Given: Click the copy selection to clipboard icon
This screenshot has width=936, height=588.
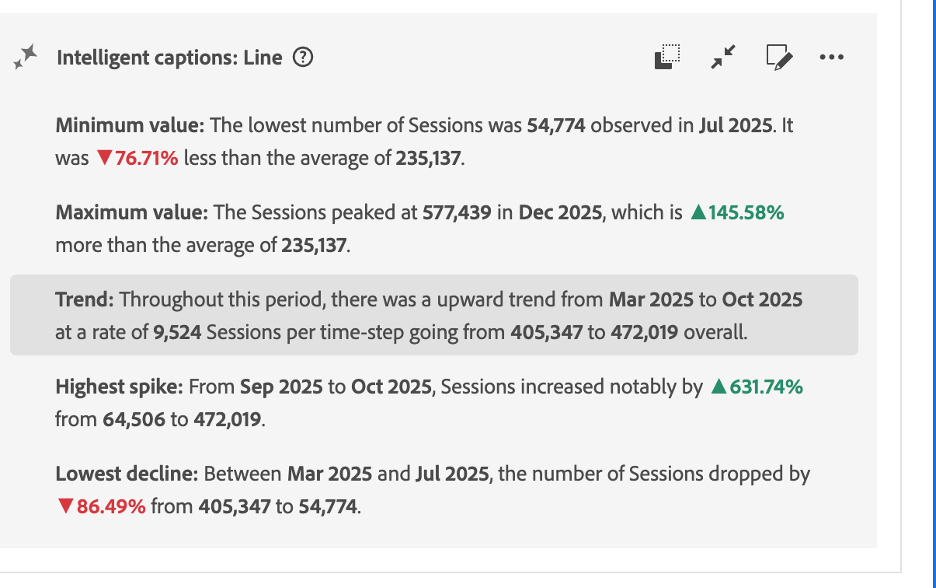Looking at the screenshot, I should pyautogui.click(x=666, y=58).
